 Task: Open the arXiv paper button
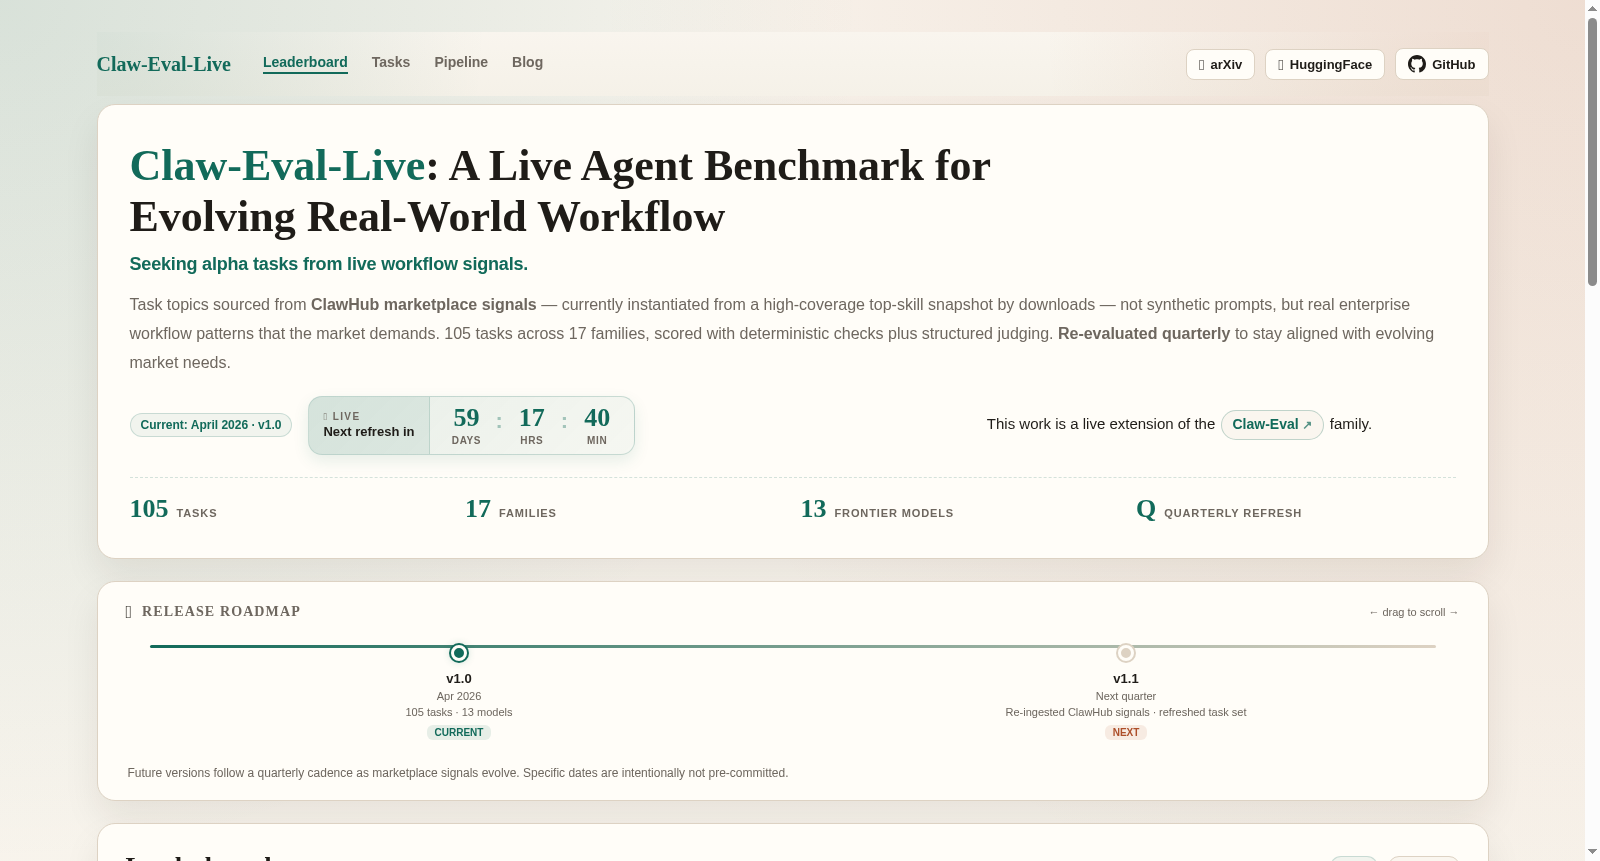click(x=1220, y=64)
